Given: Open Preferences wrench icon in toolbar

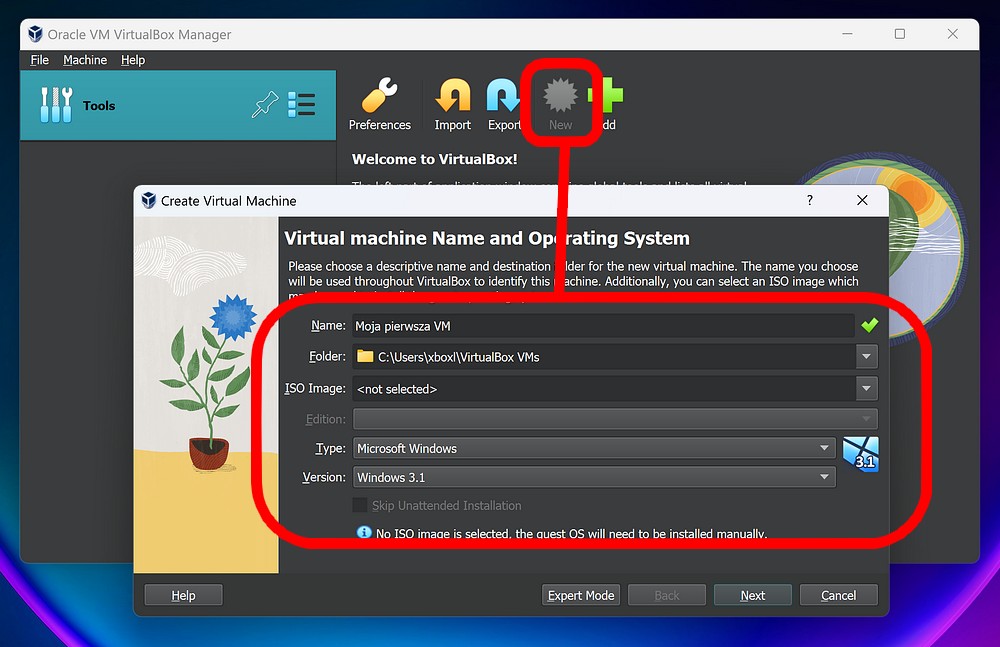Looking at the screenshot, I should (379, 96).
